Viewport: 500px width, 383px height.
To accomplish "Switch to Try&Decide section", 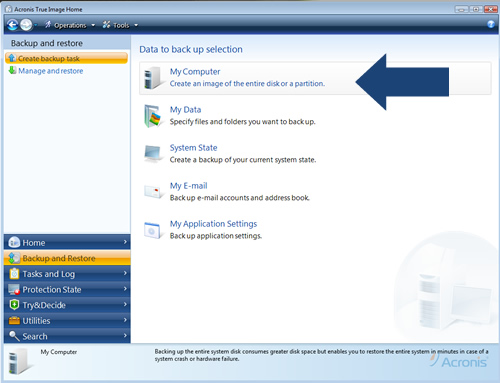I will coord(67,305).
